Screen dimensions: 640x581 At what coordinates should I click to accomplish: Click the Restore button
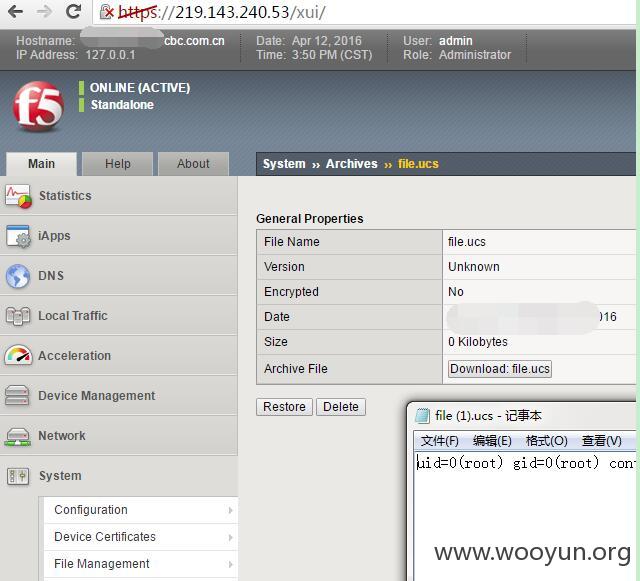[284, 407]
